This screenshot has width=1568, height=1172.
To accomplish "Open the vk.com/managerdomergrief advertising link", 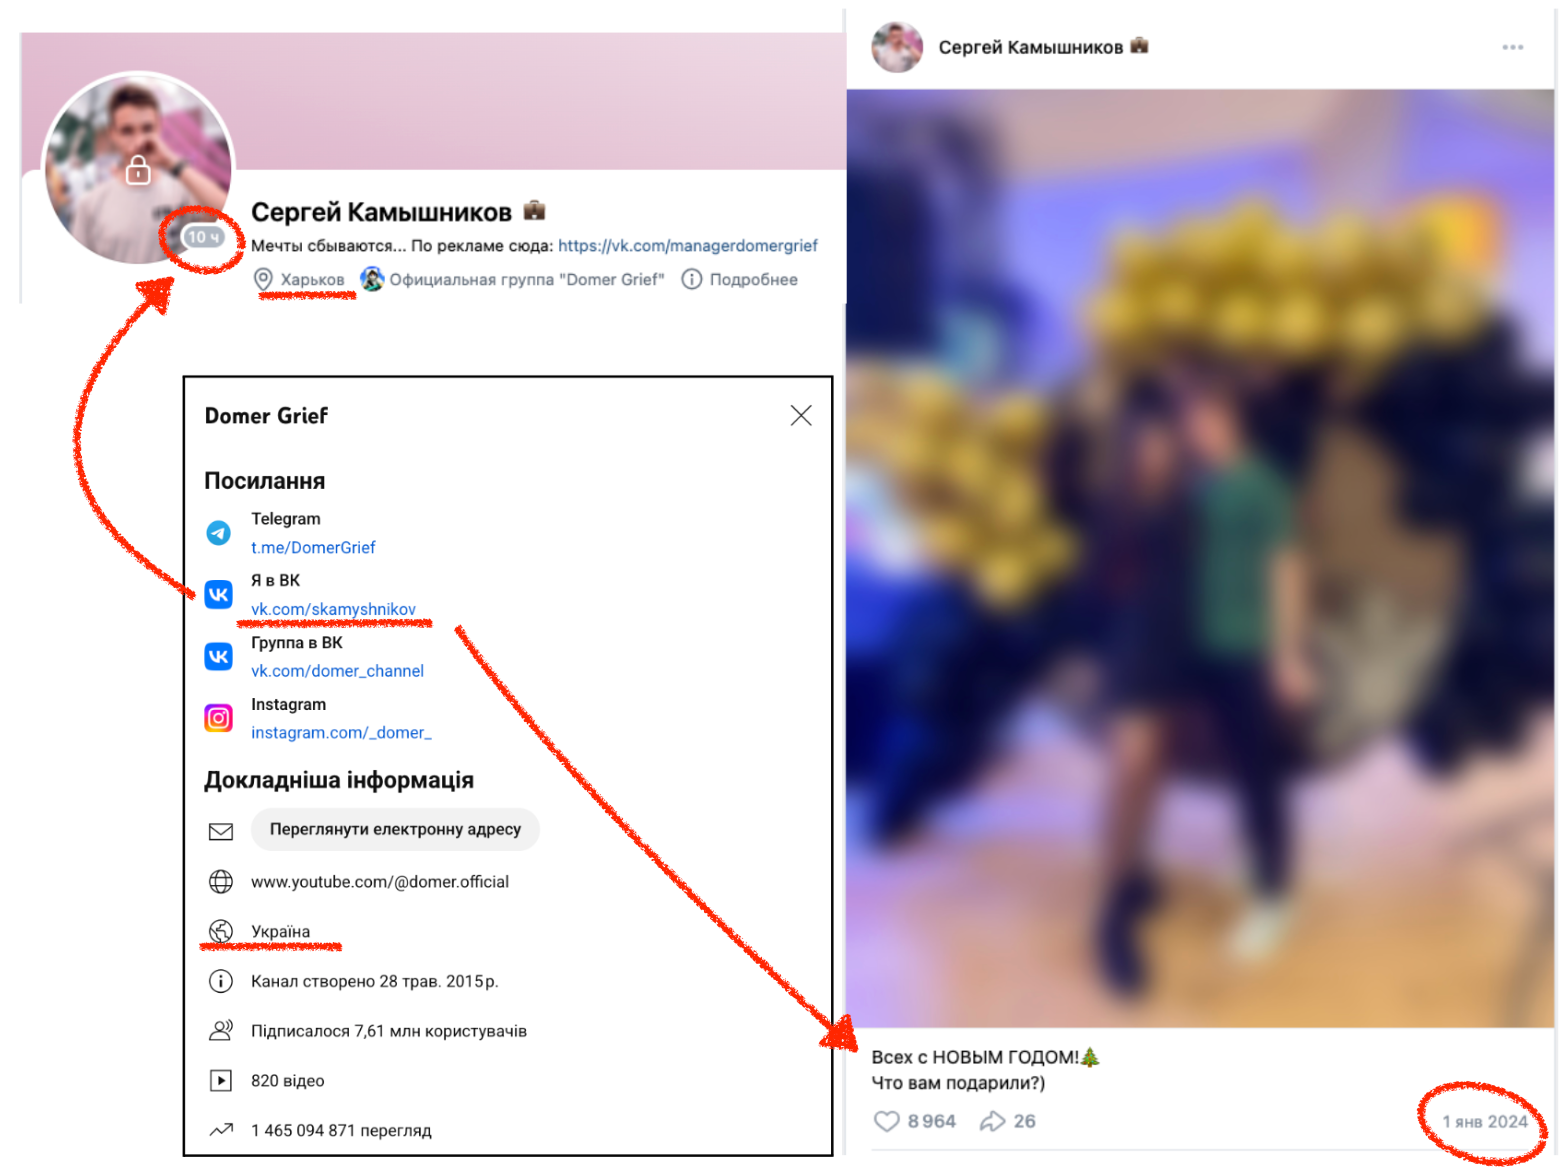I will point(687,245).
